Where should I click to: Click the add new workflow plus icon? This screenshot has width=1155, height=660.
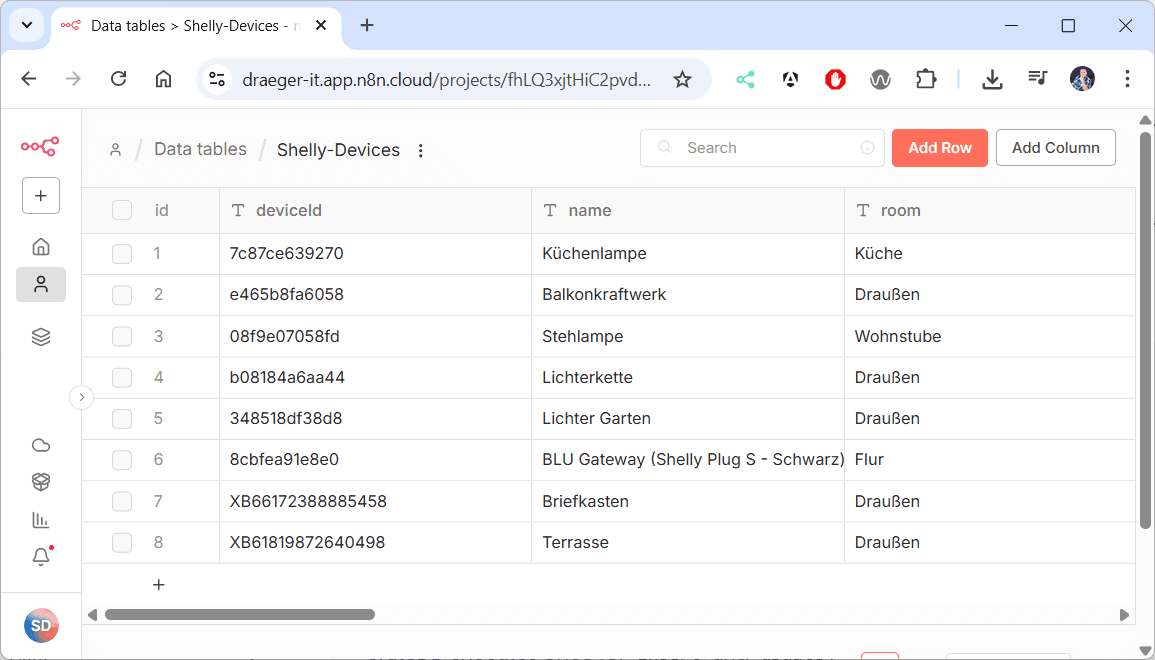click(41, 195)
